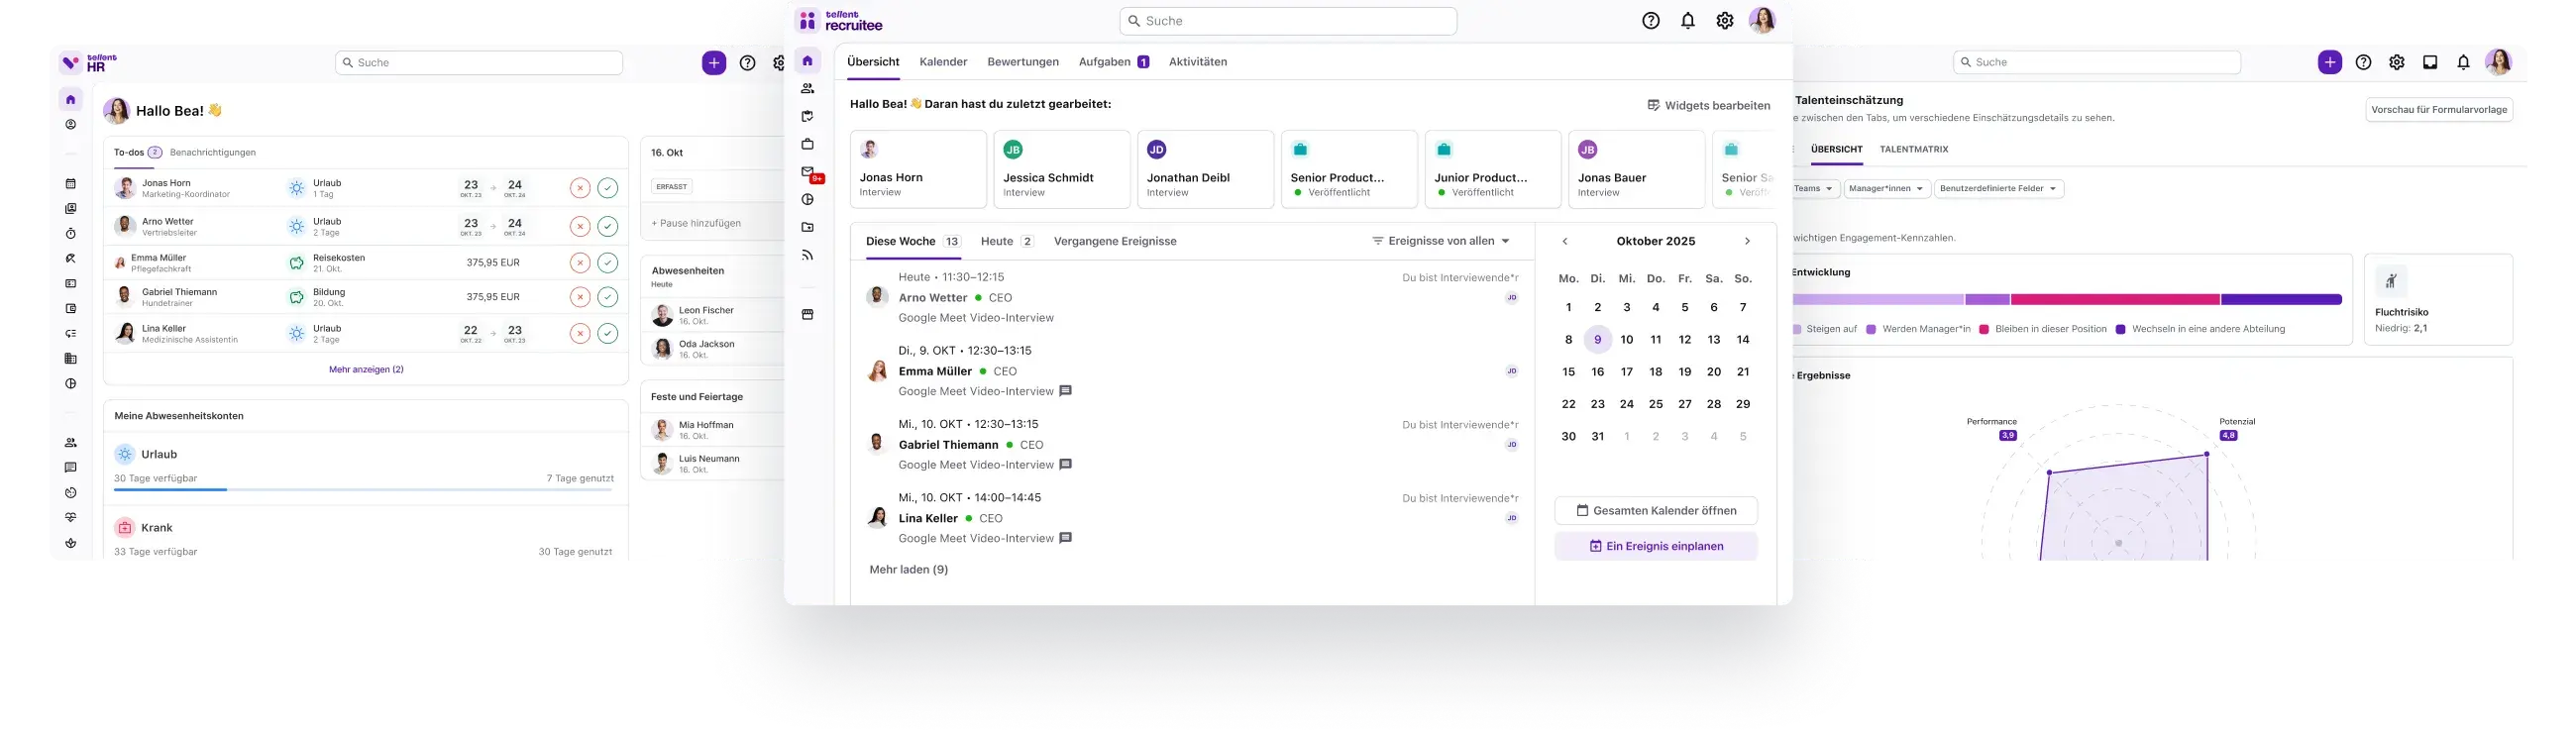The width and height of the screenshot is (2576, 735).
Task: Click the Tellent HR home sidebar icon
Action: (70, 99)
